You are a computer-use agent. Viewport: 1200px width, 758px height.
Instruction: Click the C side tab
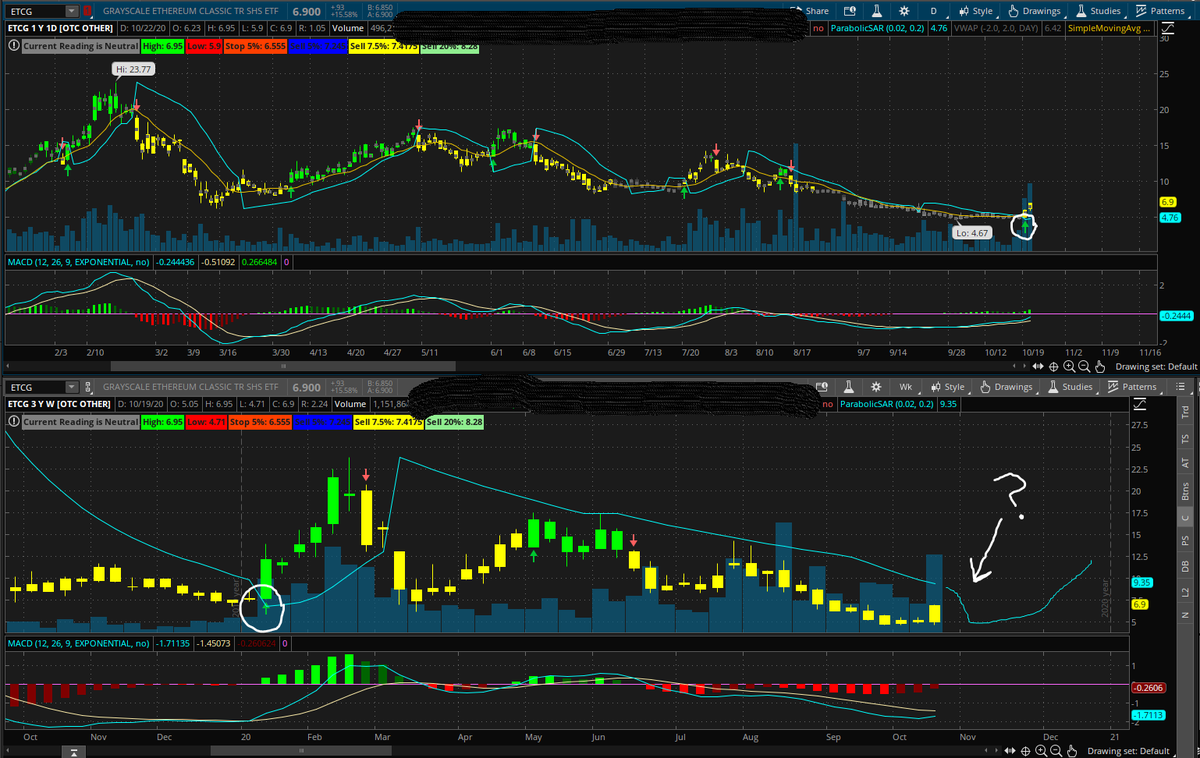point(1185,516)
